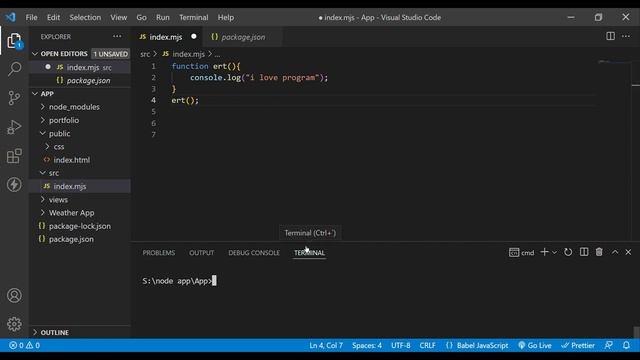Split the terminal panel
Screen dimensions: 640x360
point(584,252)
